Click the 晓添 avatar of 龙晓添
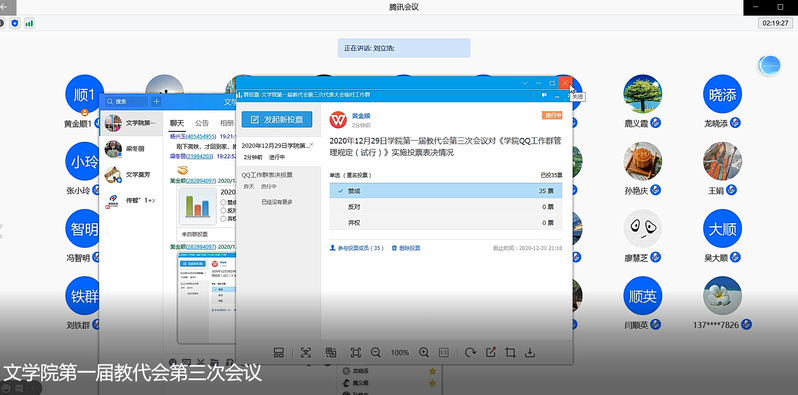Image resolution: width=798 pixels, height=395 pixels. (722, 94)
